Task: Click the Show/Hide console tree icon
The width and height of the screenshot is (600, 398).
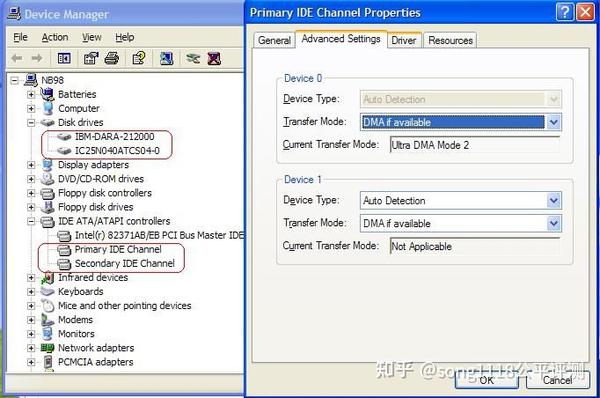Action: click(x=64, y=59)
